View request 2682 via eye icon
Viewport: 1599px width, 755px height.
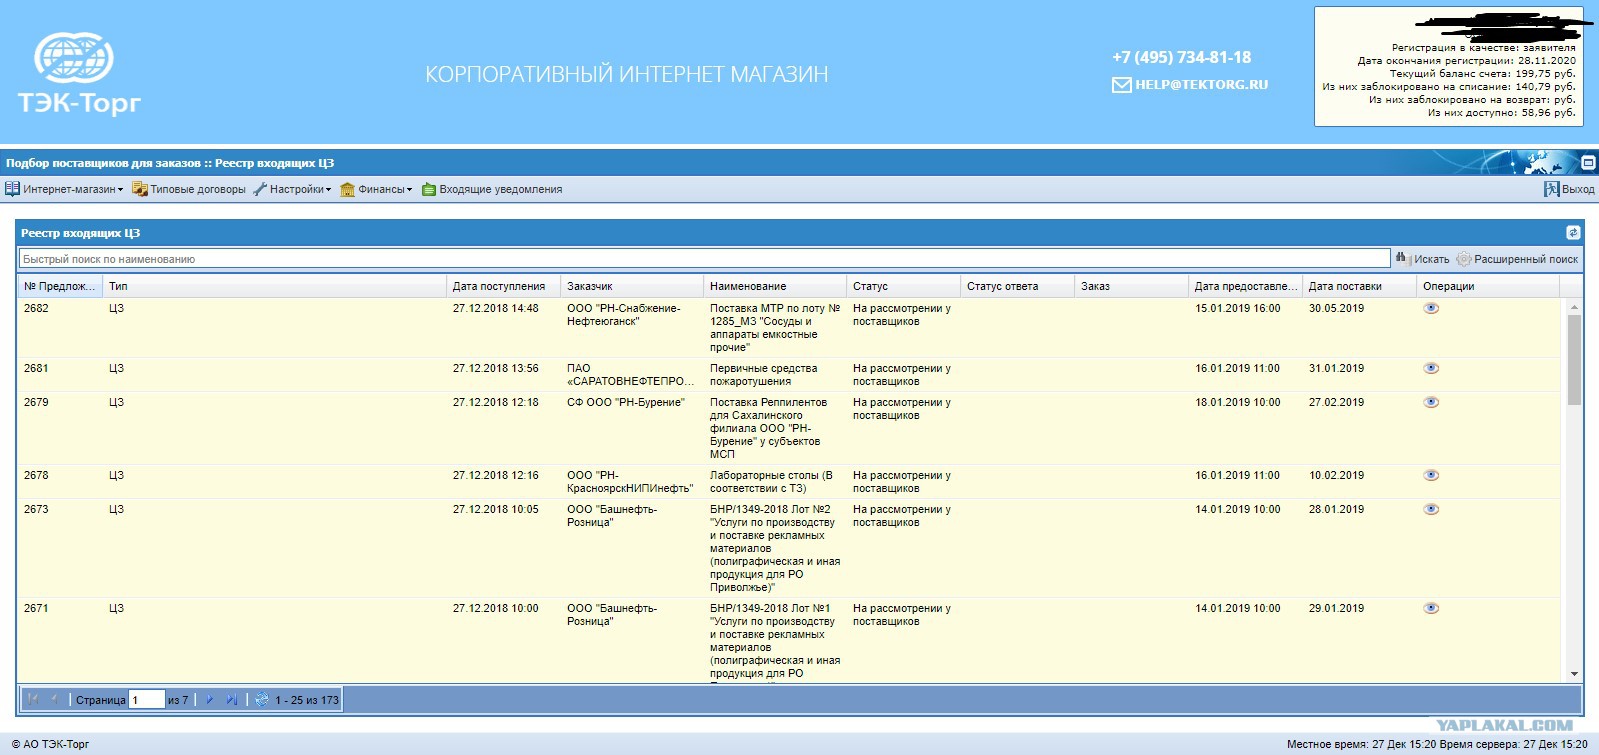[x=1431, y=308]
